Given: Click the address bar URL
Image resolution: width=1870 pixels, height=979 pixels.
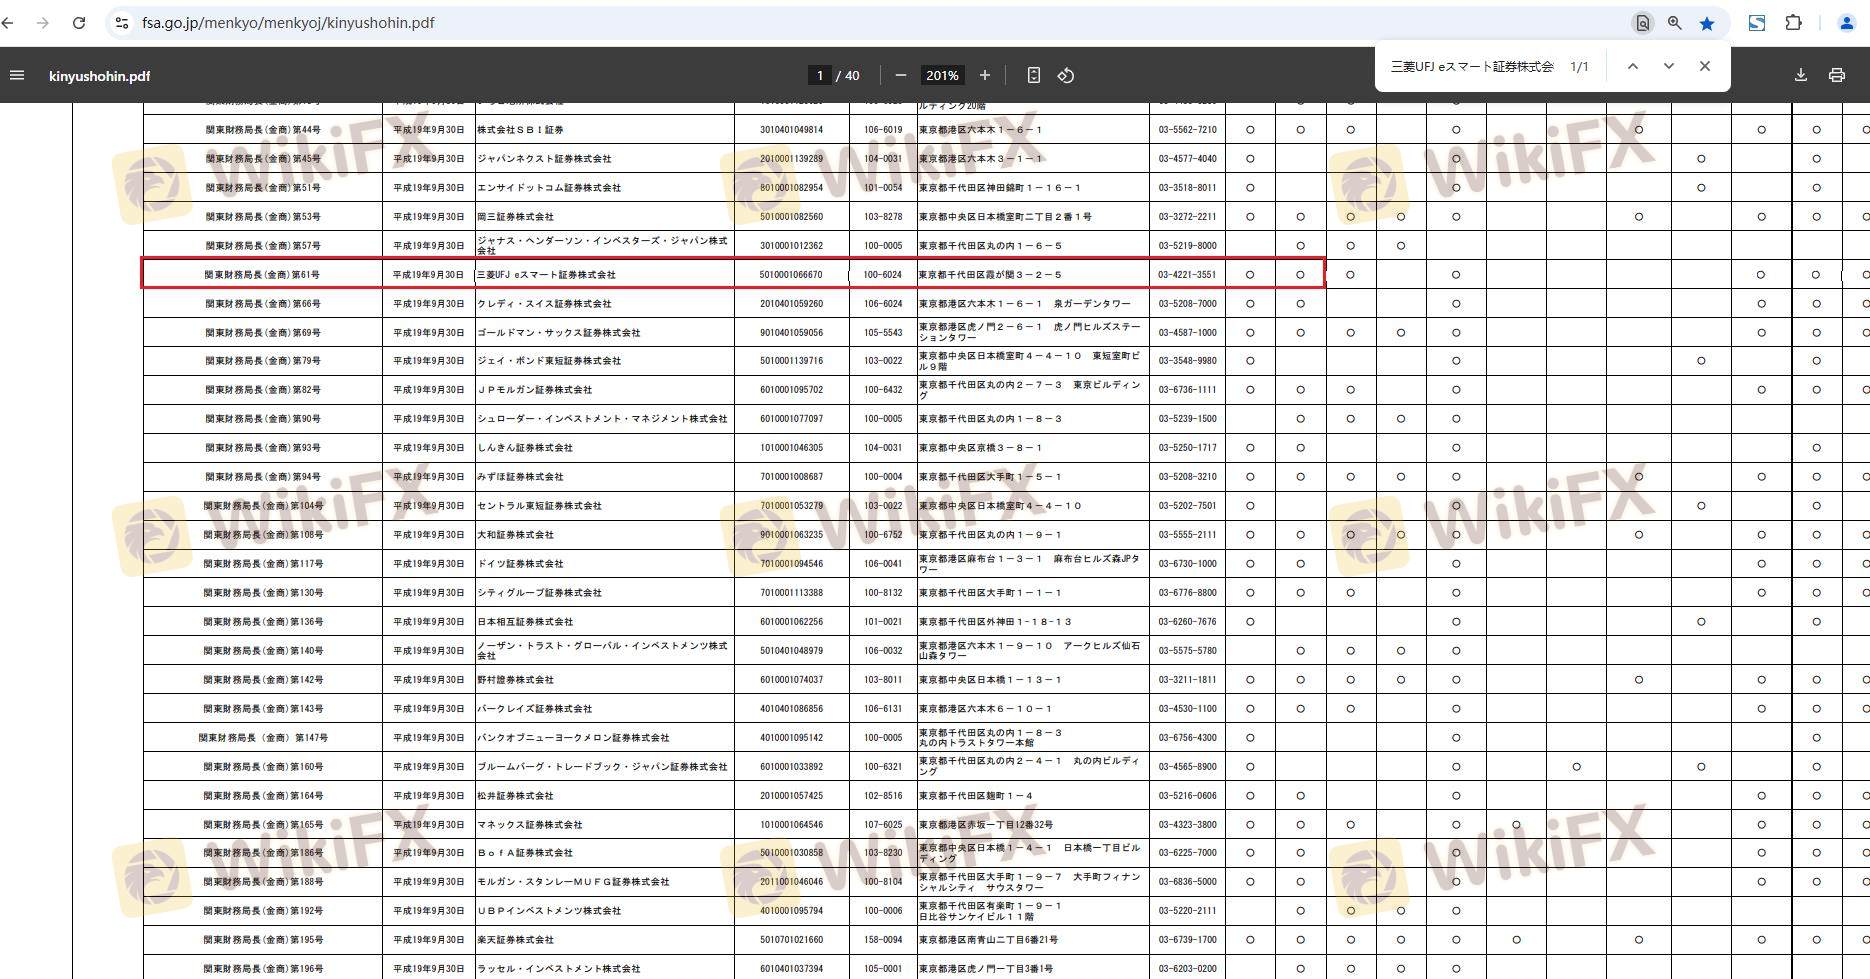Looking at the screenshot, I should 288,23.
